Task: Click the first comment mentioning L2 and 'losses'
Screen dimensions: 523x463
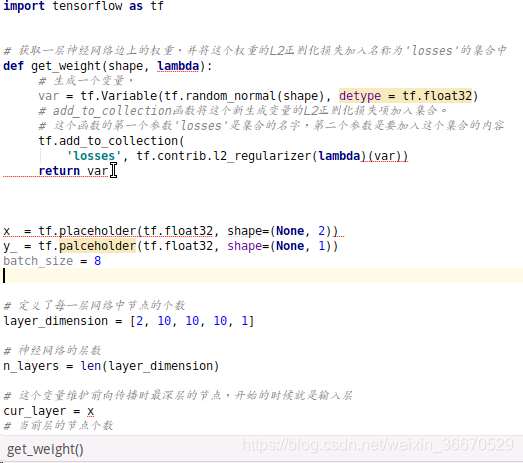Action: (x=255, y=51)
